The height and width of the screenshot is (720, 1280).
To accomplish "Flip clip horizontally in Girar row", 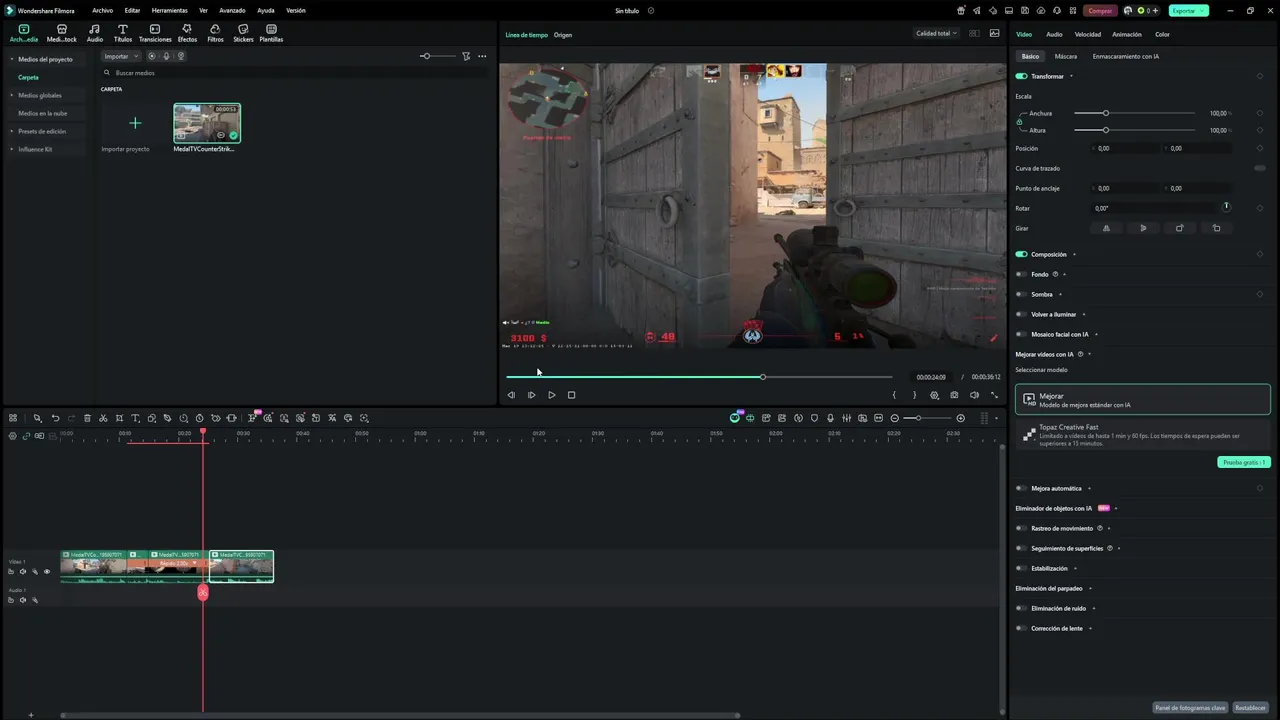I will pyautogui.click(x=1106, y=228).
